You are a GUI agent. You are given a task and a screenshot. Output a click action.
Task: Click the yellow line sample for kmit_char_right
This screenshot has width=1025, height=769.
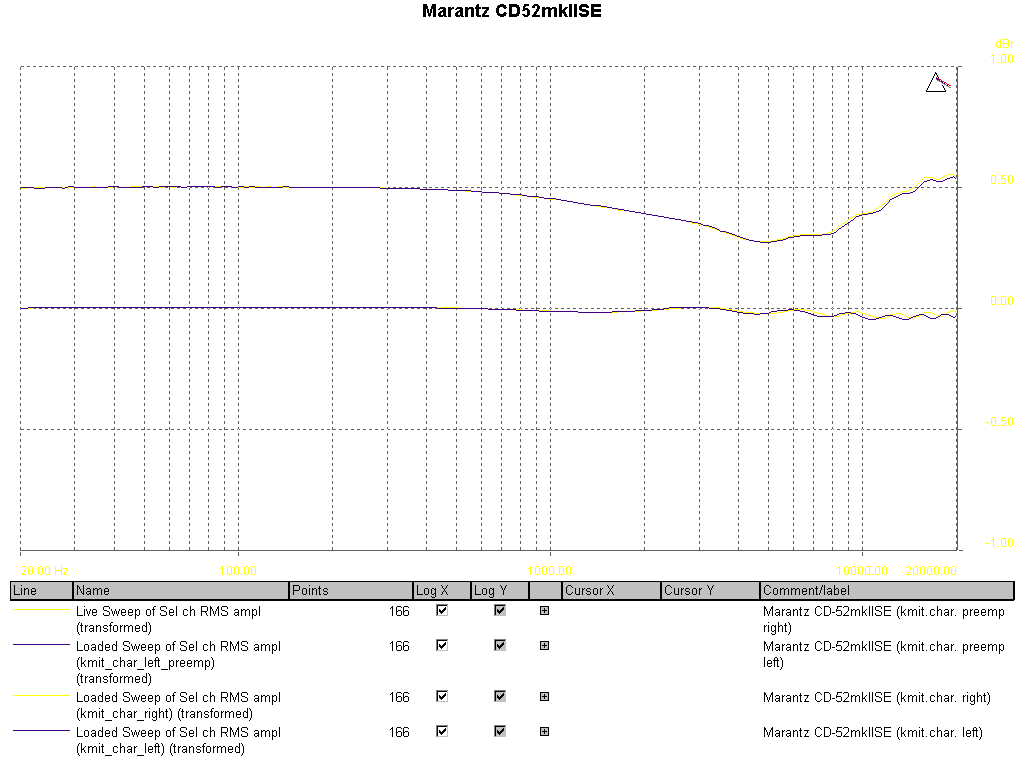tap(41, 696)
